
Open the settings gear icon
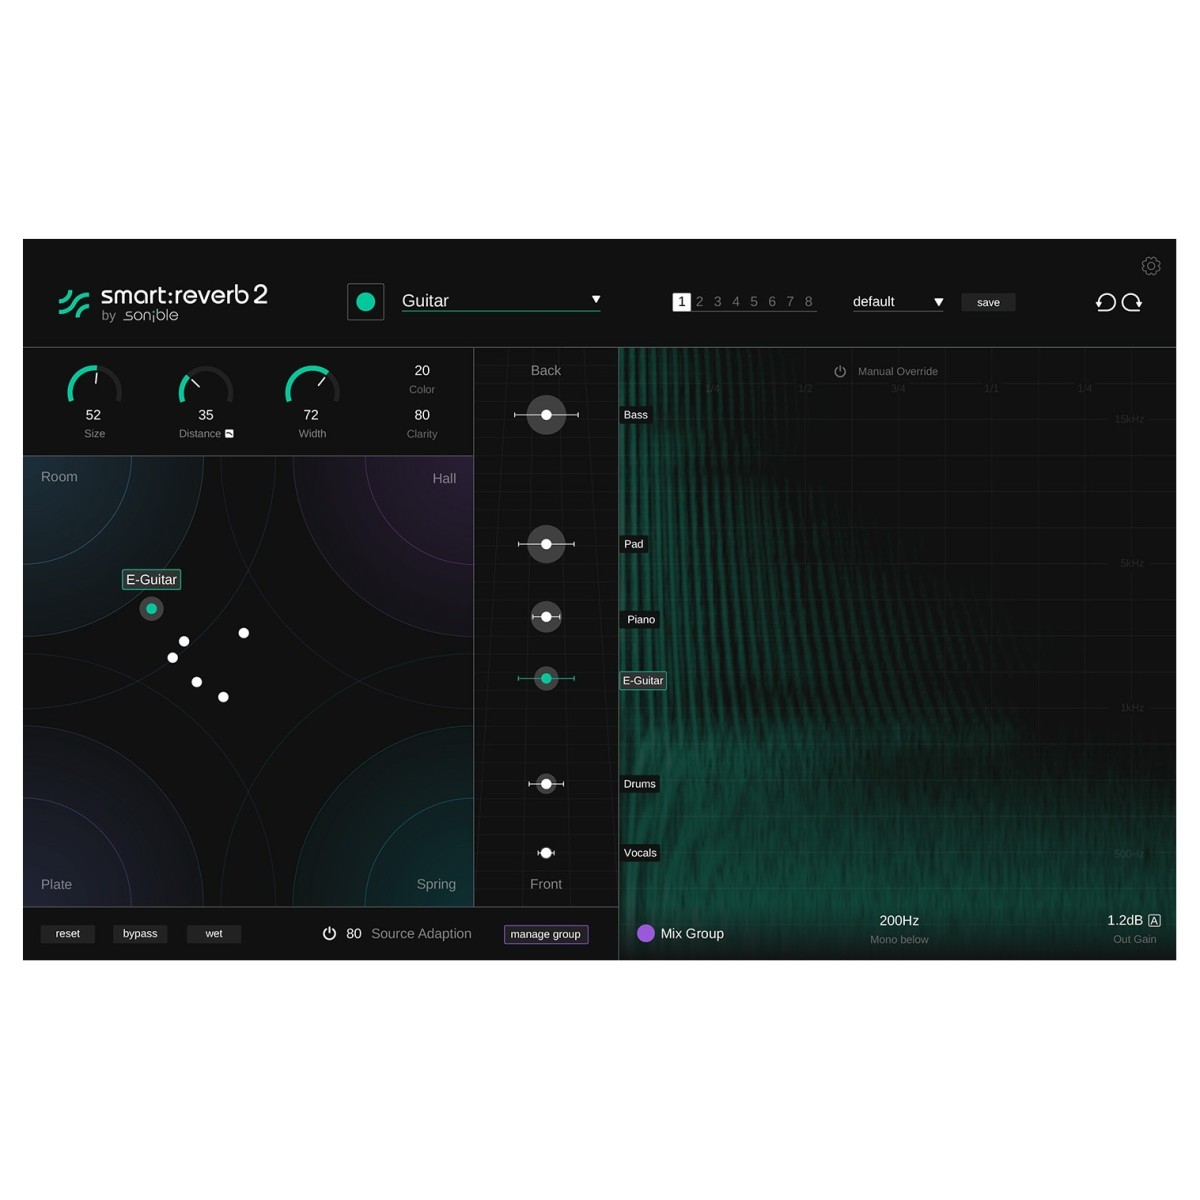coord(1151,266)
